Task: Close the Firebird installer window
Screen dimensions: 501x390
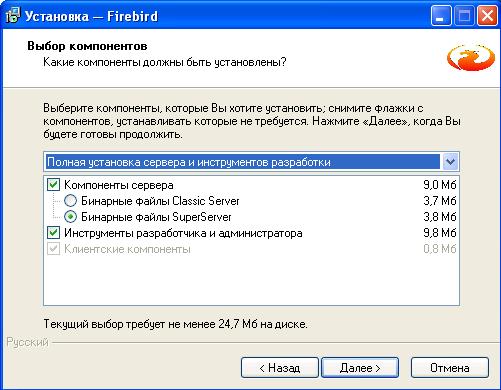Action: click(487, 16)
